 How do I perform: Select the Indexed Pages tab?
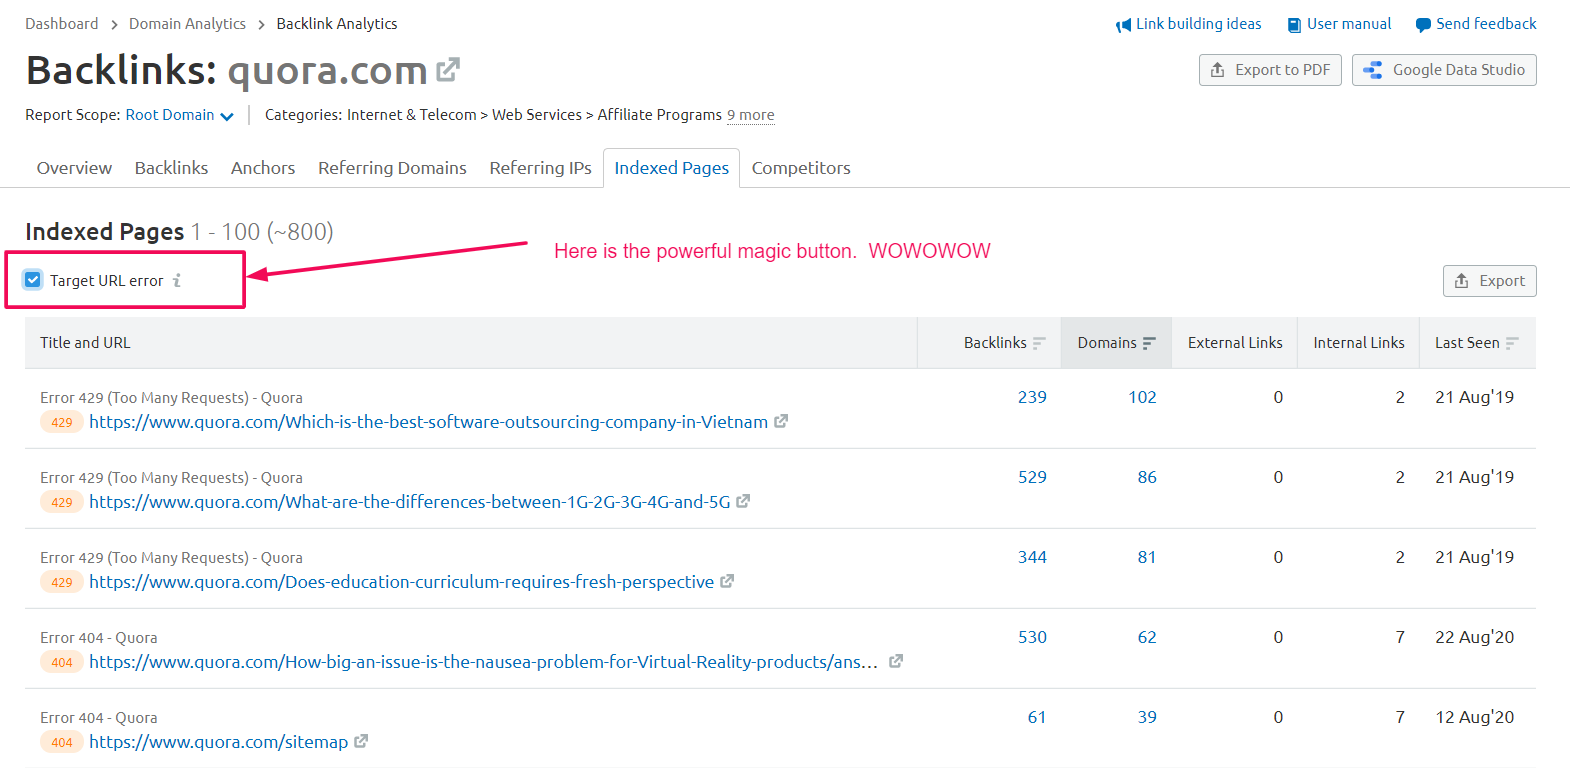(671, 168)
